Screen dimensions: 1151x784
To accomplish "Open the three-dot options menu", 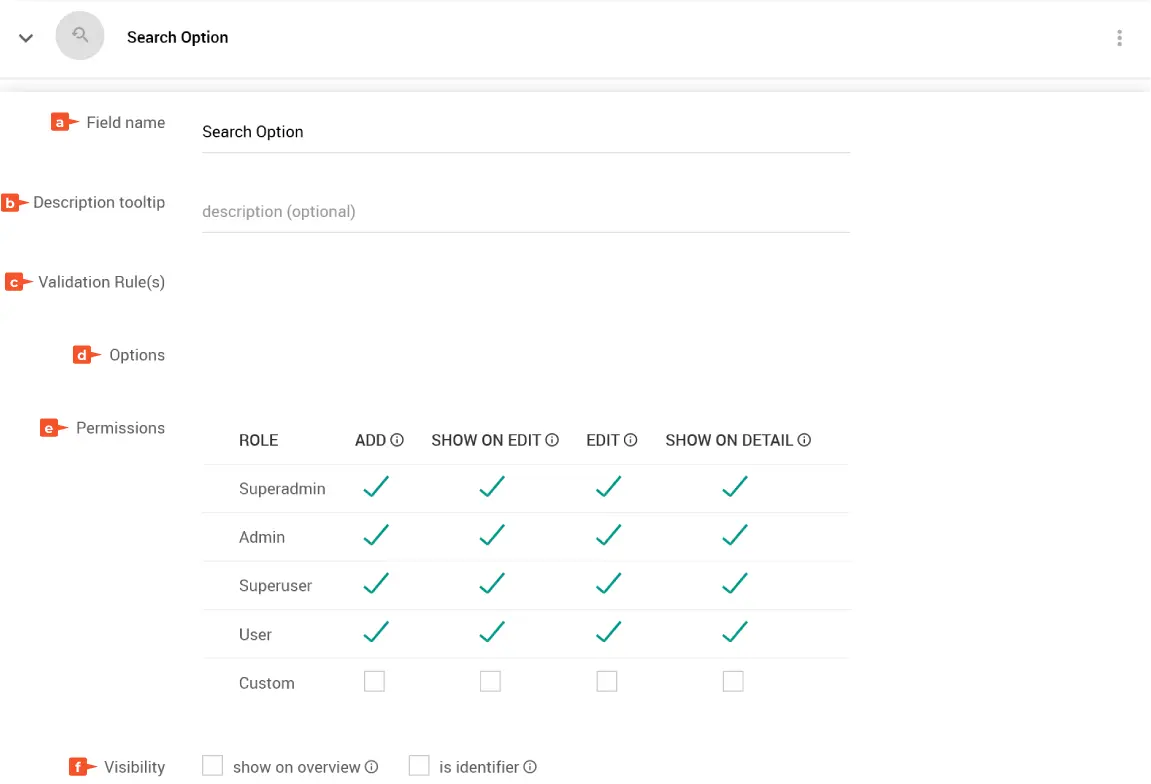I will point(1119,38).
